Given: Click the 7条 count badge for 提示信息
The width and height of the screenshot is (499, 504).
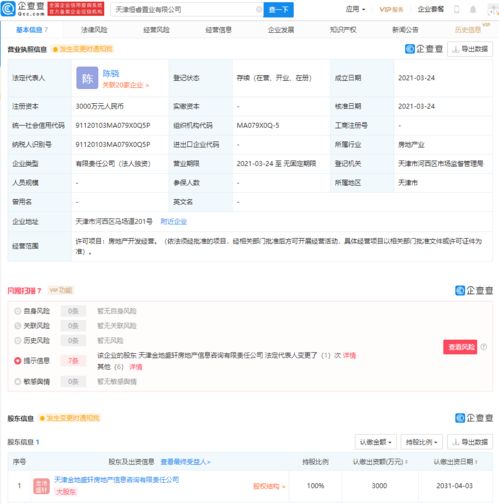Looking at the screenshot, I should click(x=73, y=361).
